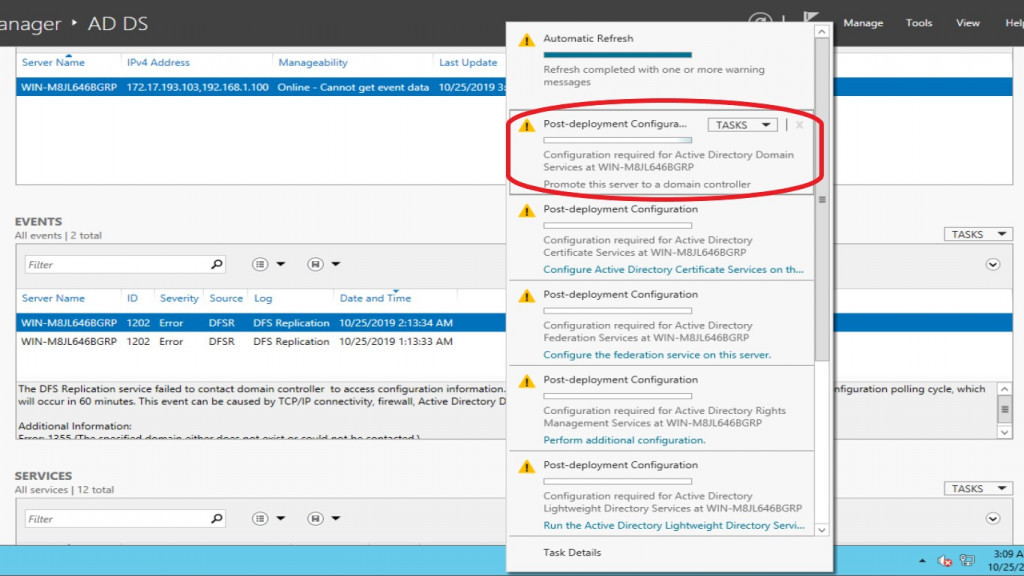Screen dimensions: 1024x576
Task: Click warning icon for Rights Management notification
Action: 526,381
